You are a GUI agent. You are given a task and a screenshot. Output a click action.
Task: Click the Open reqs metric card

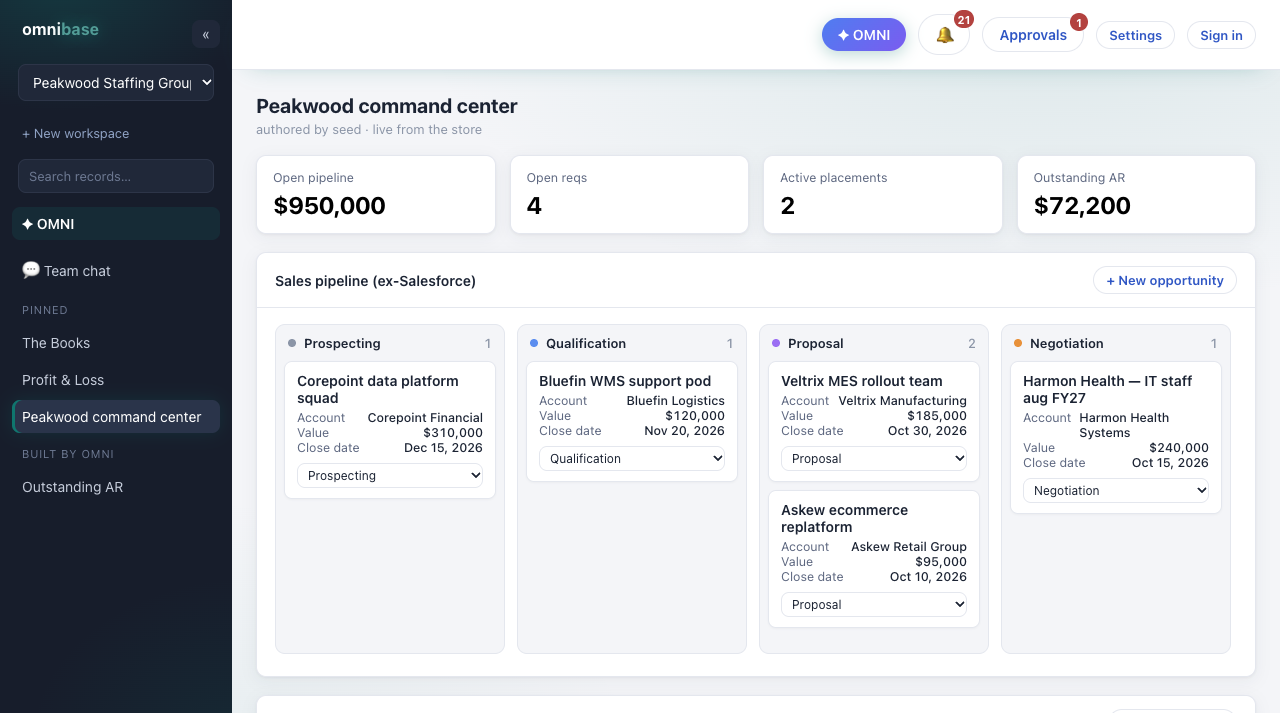pos(629,195)
